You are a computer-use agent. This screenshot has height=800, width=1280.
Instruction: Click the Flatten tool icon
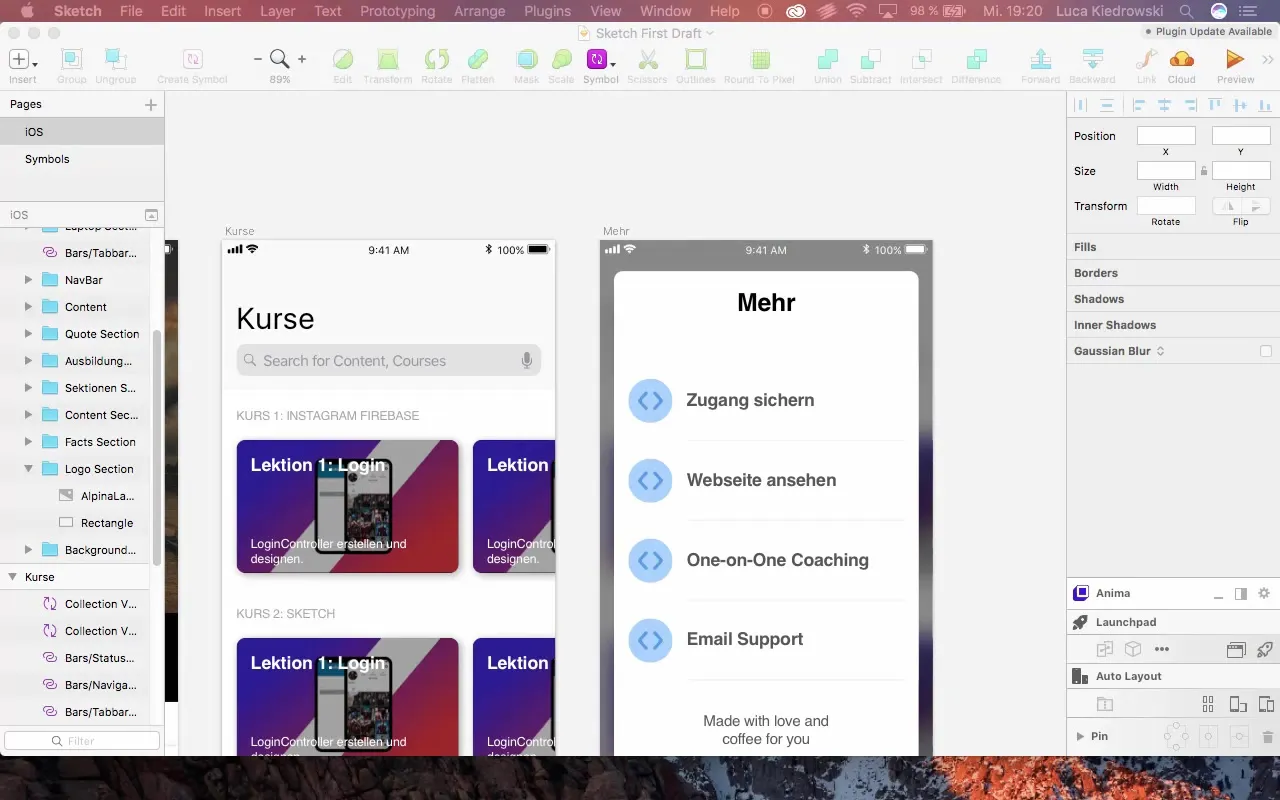(x=478, y=60)
